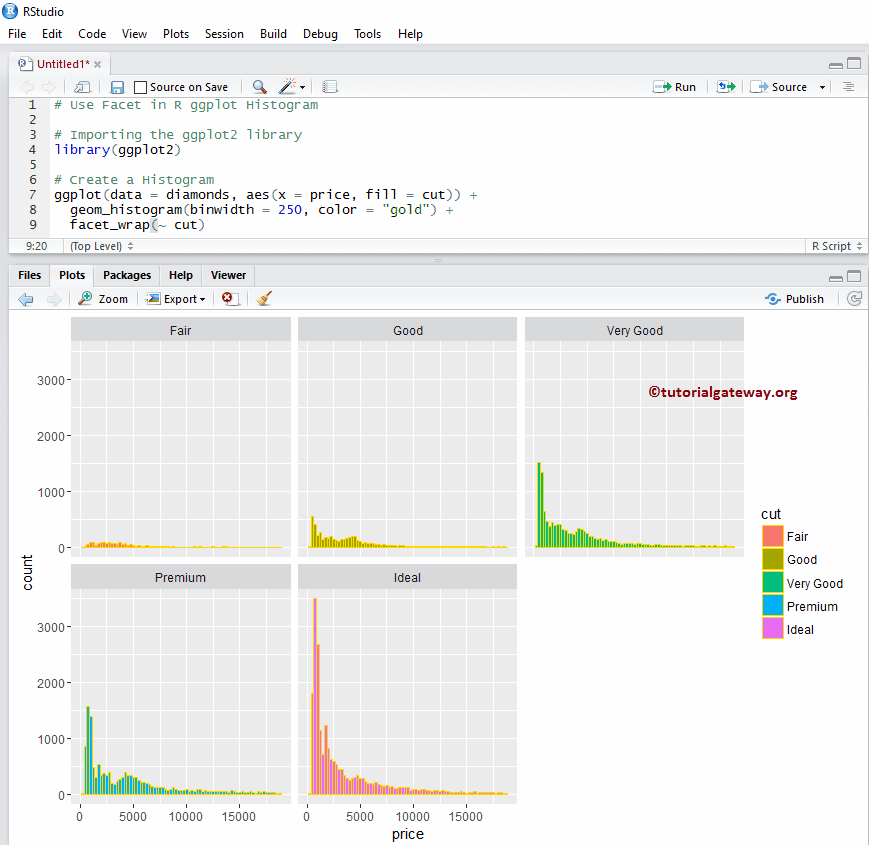The height and width of the screenshot is (845, 869).
Task: Click the Compile Report notebook icon
Action: (330, 86)
